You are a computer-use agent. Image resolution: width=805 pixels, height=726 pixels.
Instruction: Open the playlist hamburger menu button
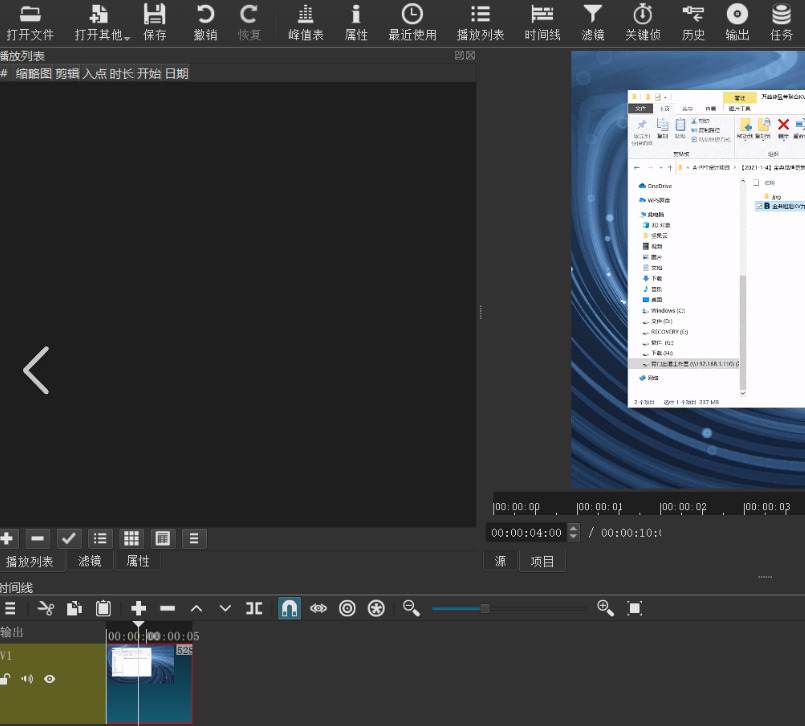pos(194,539)
